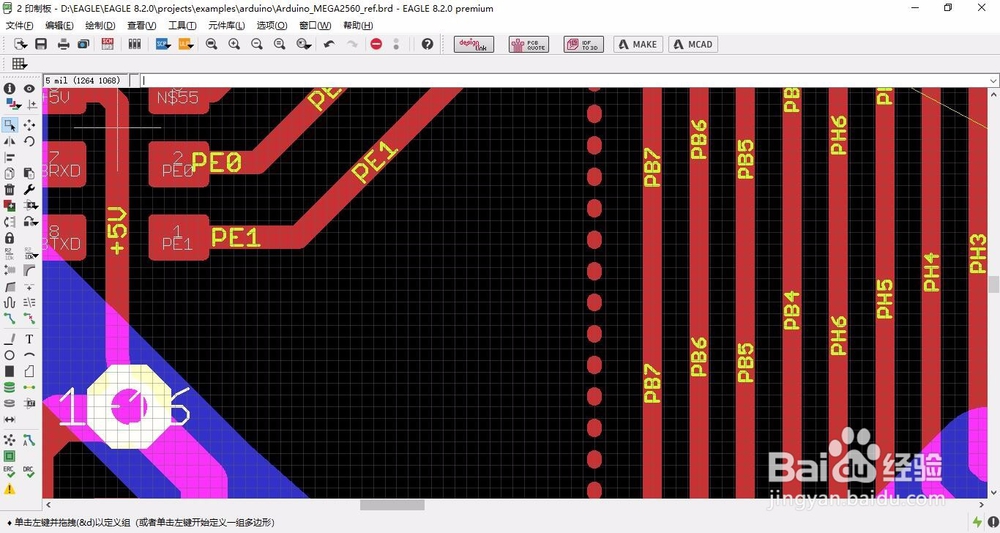Toggle layer visibility with the eye icon
The height and width of the screenshot is (533, 1000).
29,89
